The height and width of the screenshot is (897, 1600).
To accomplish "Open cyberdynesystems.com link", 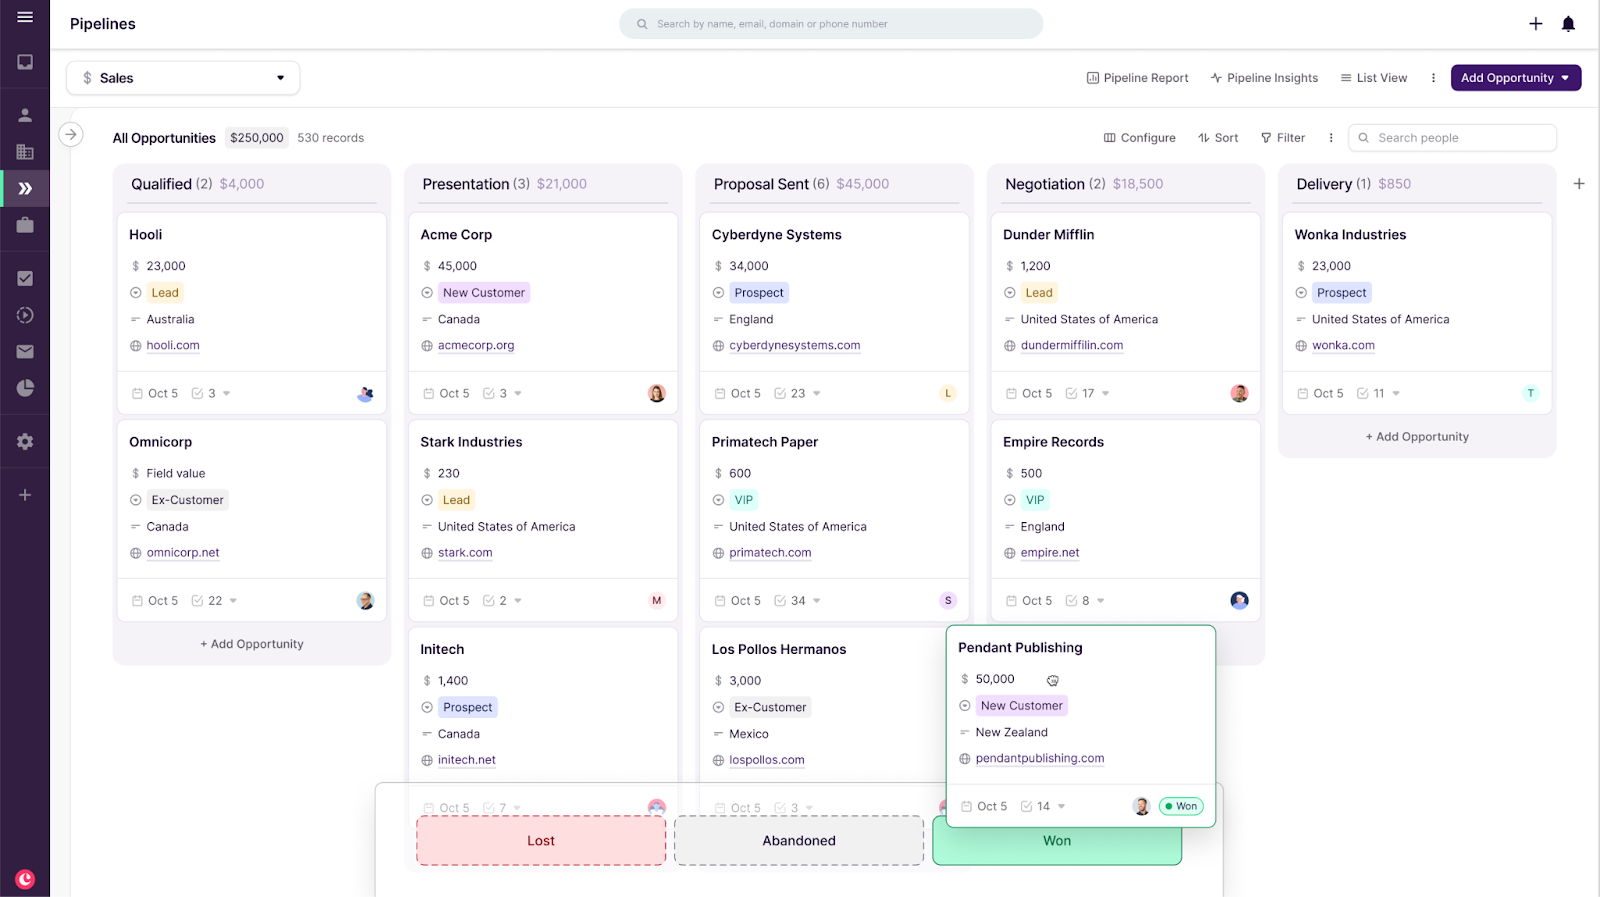I will click(x=795, y=346).
